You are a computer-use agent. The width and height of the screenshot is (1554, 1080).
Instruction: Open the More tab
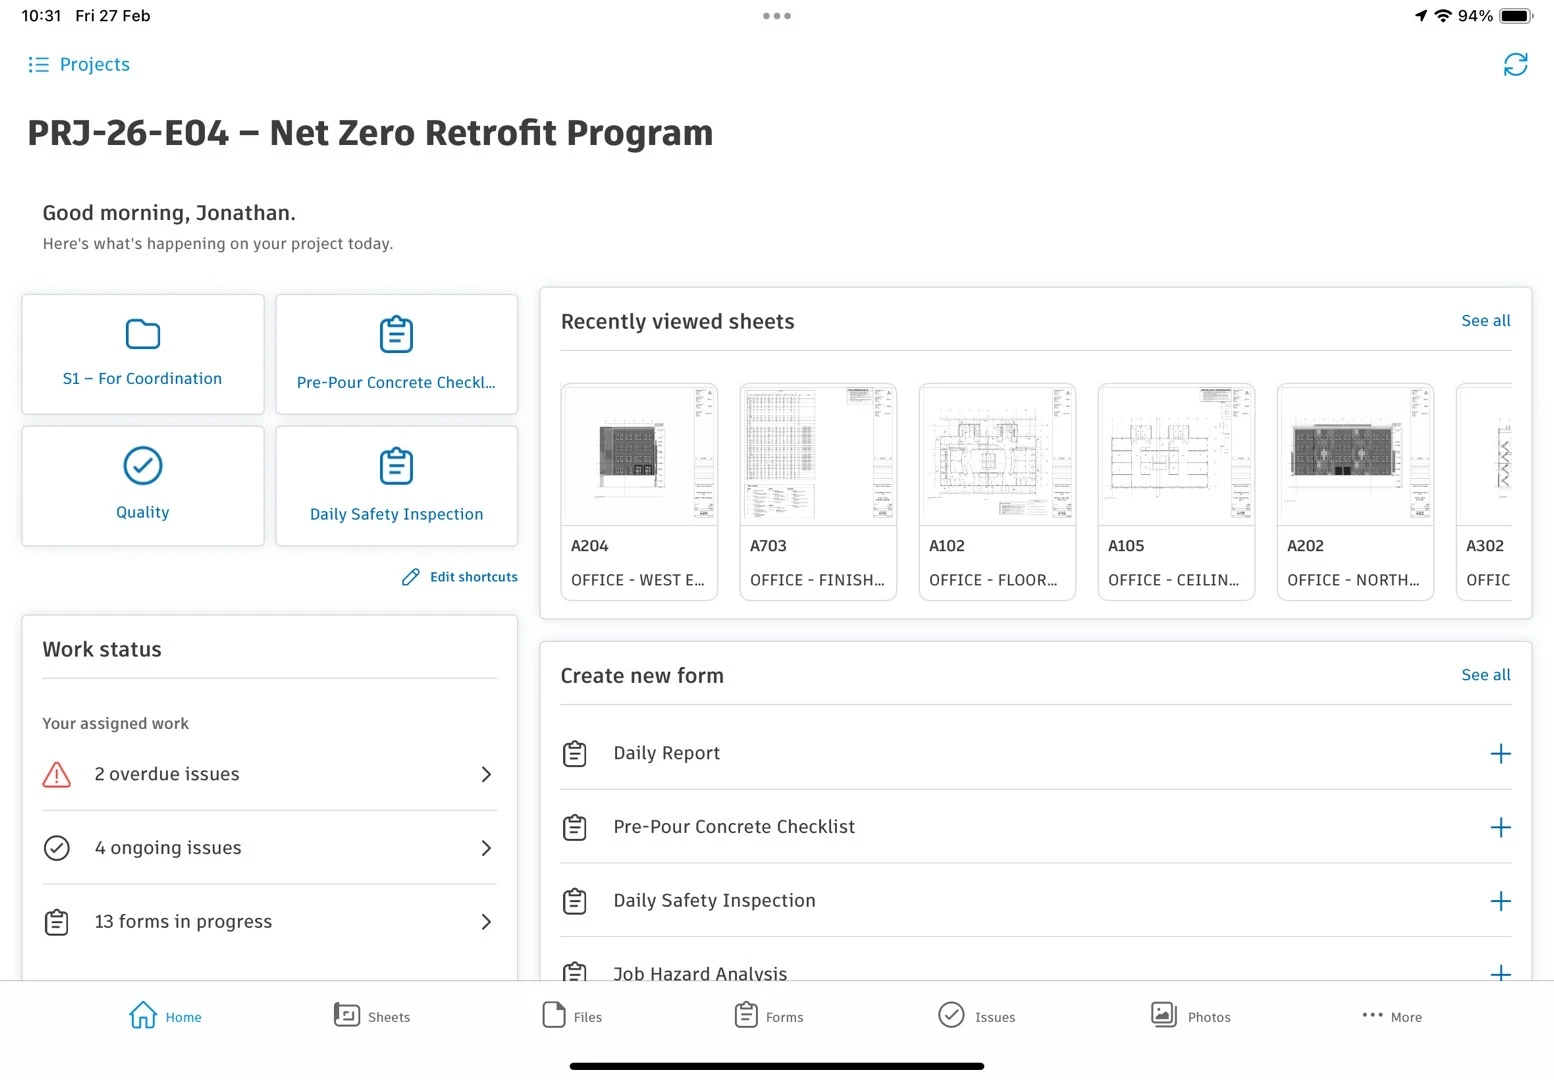tap(1391, 1016)
